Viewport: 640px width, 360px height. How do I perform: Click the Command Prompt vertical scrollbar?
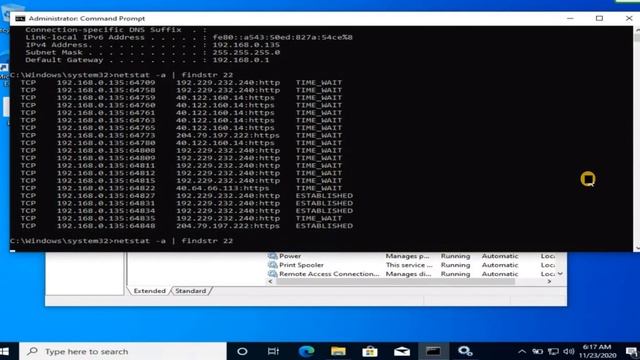[637, 139]
